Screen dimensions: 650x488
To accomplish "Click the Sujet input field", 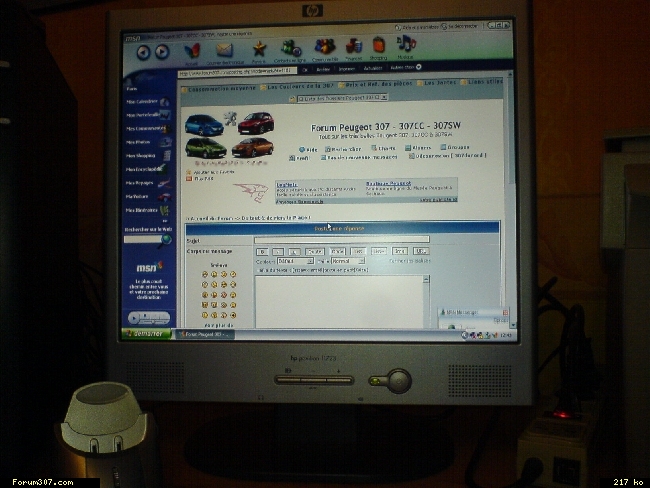I will click(342, 240).
